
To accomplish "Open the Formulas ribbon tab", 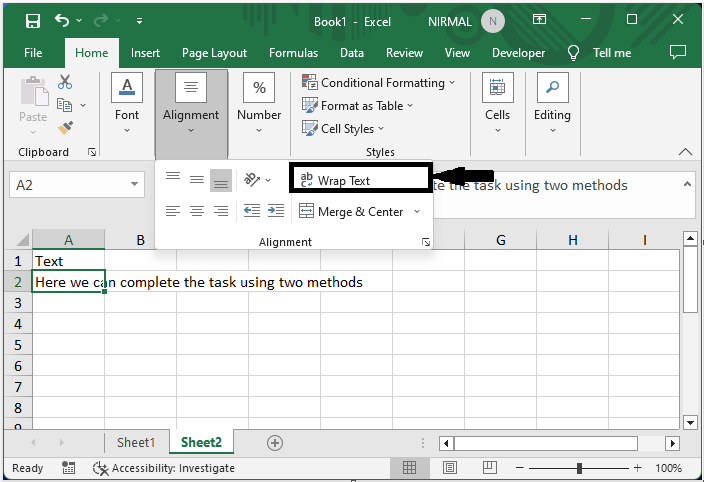I will coord(293,53).
